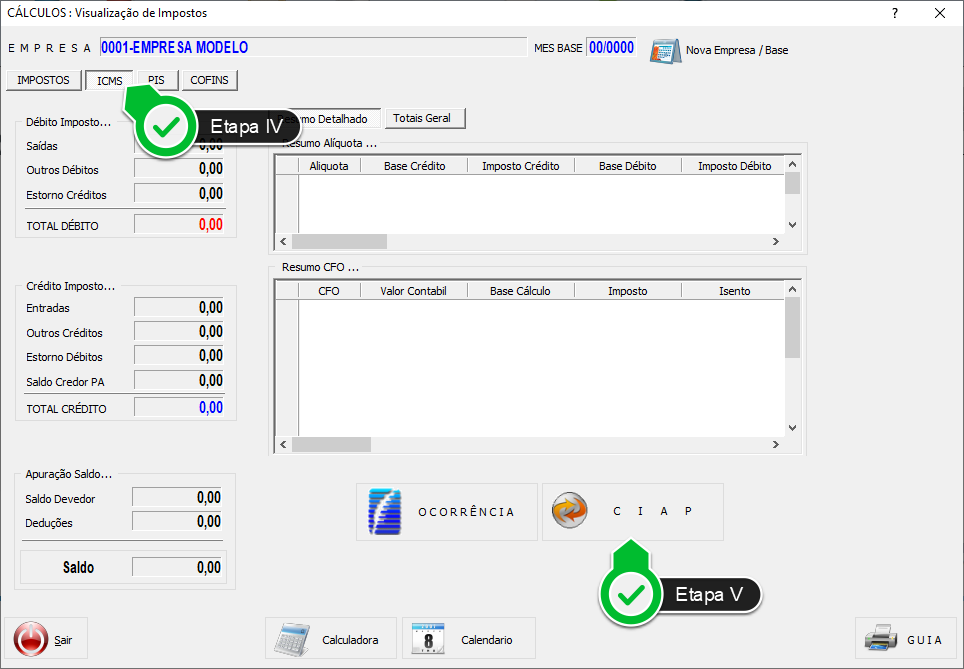Click the MES BASE input field

pyautogui.click(x=610, y=48)
